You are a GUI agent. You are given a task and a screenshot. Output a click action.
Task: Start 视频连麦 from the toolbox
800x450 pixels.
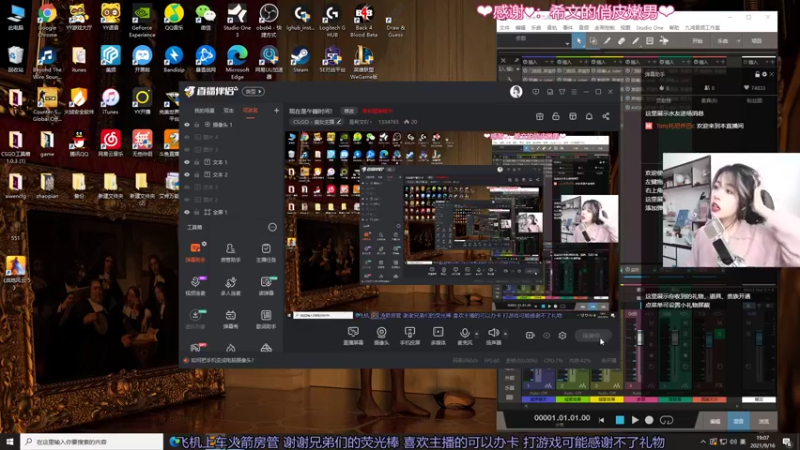click(x=195, y=286)
